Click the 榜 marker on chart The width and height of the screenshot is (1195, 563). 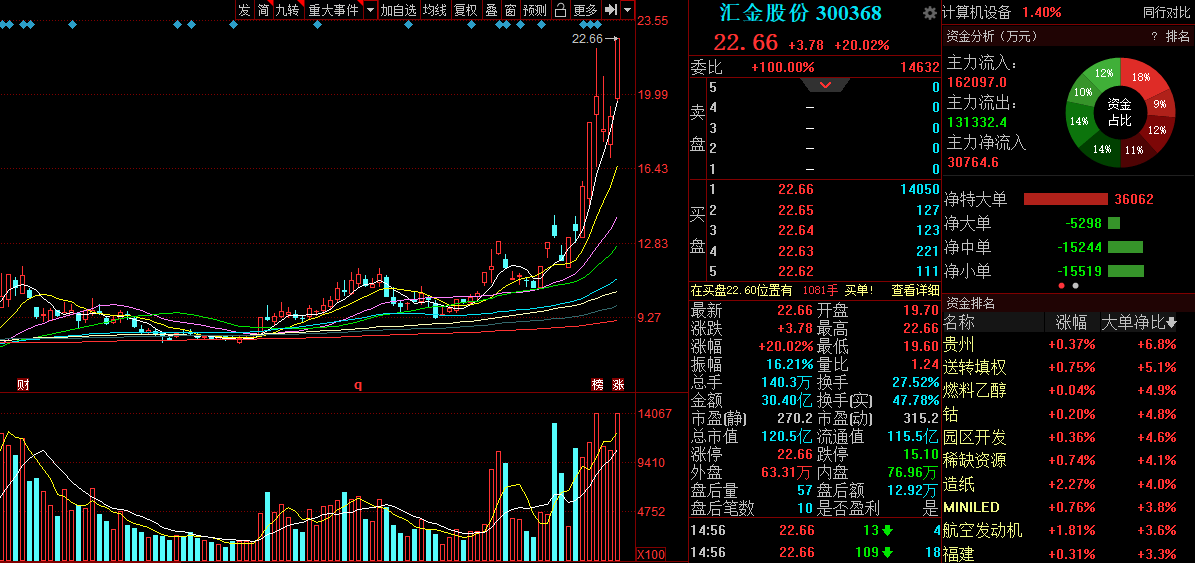598,385
